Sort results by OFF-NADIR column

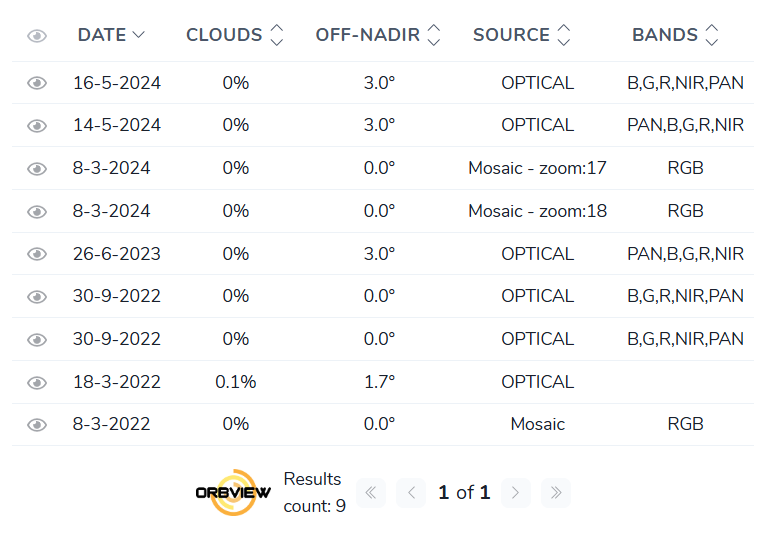point(378,35)
